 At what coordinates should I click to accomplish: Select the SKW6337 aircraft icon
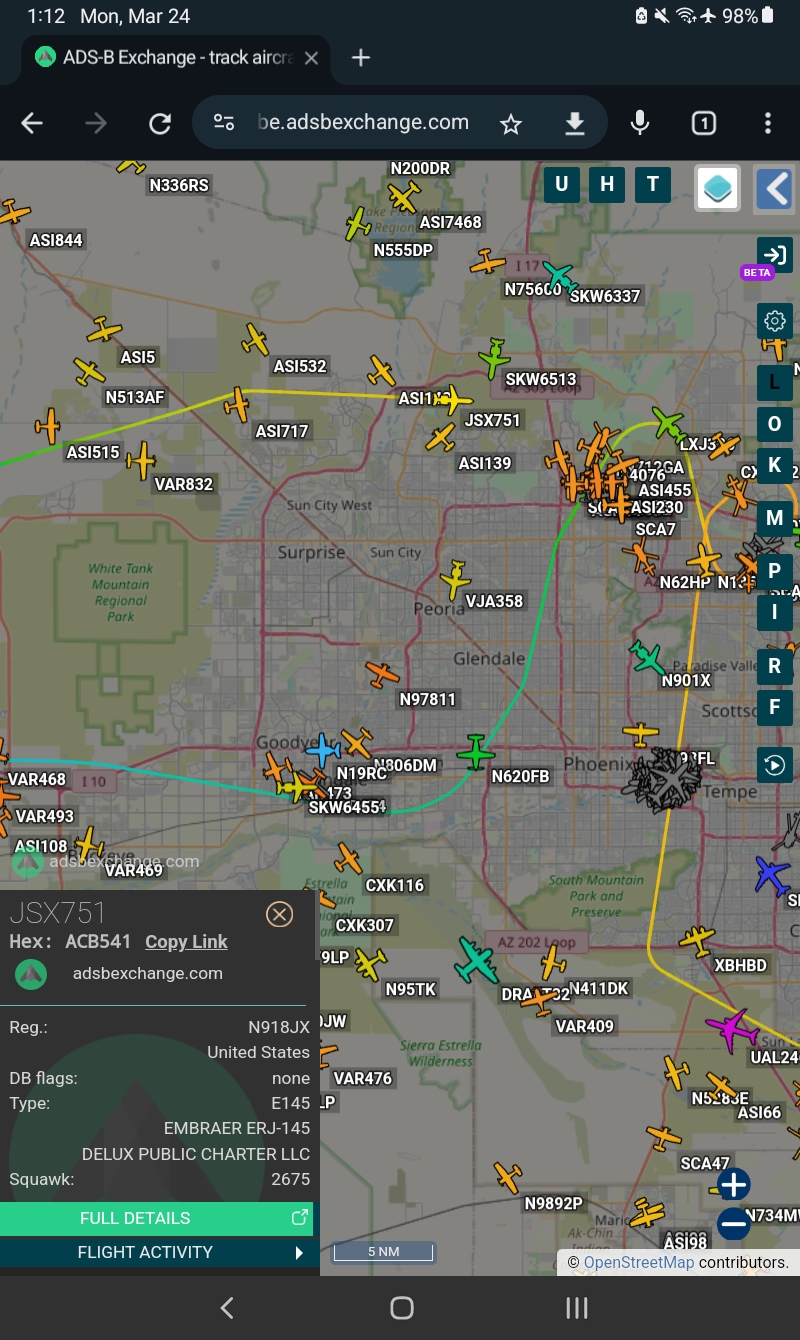click(559, 276)
